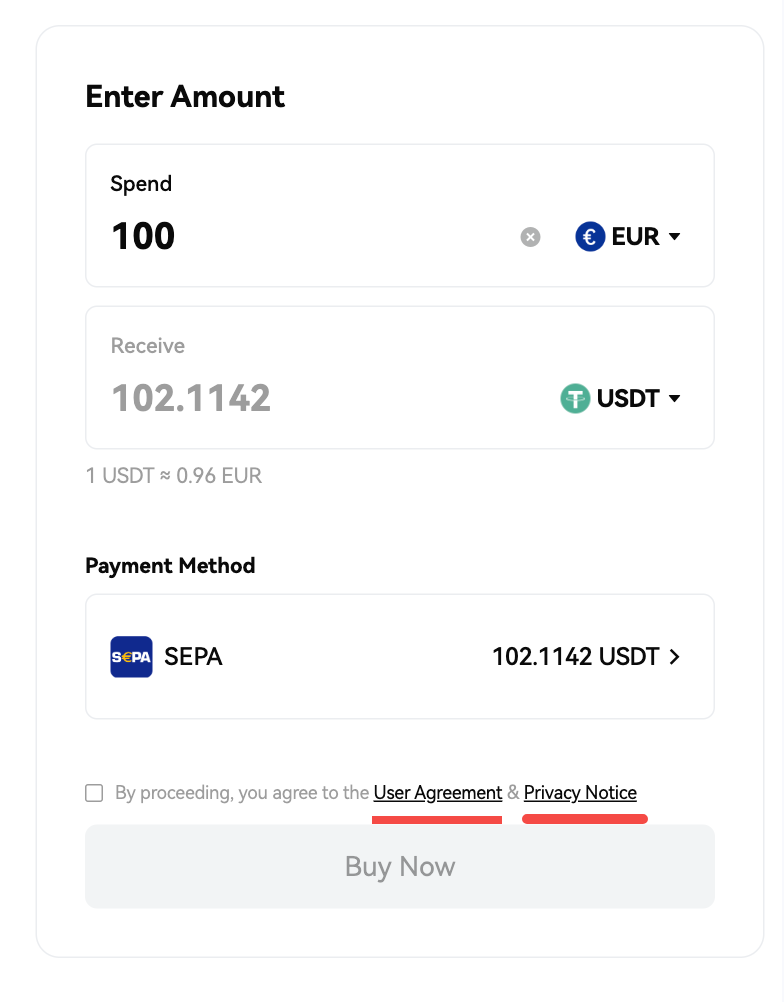Open the User Agreement link
The image size is (784, 1002).
click(x=438, y=793)
